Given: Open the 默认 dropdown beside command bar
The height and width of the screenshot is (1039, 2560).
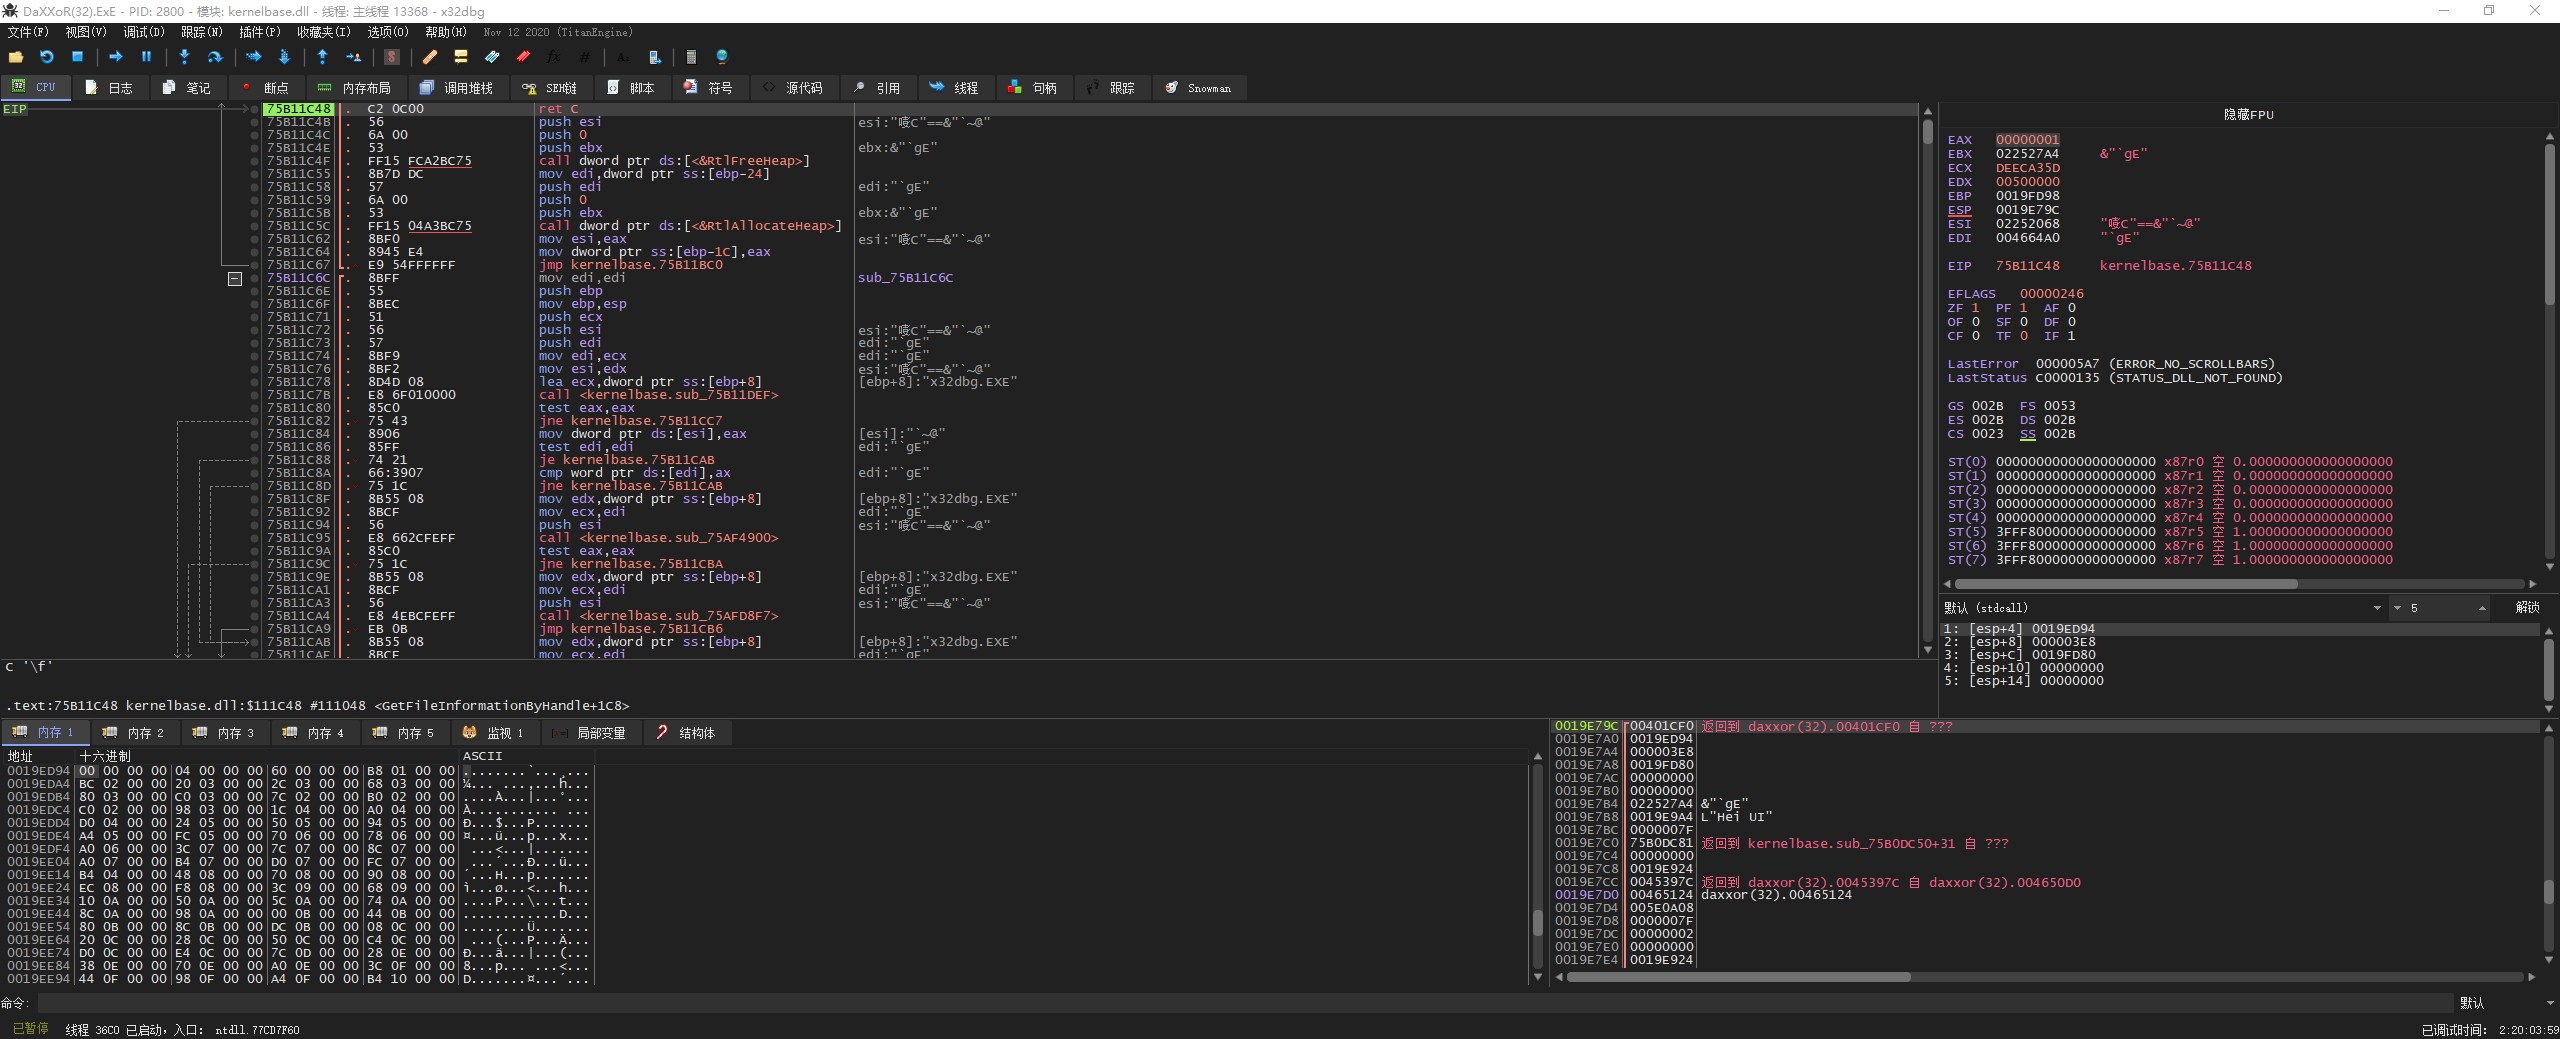Looking at the screenshot, I should point(2500,1003).
